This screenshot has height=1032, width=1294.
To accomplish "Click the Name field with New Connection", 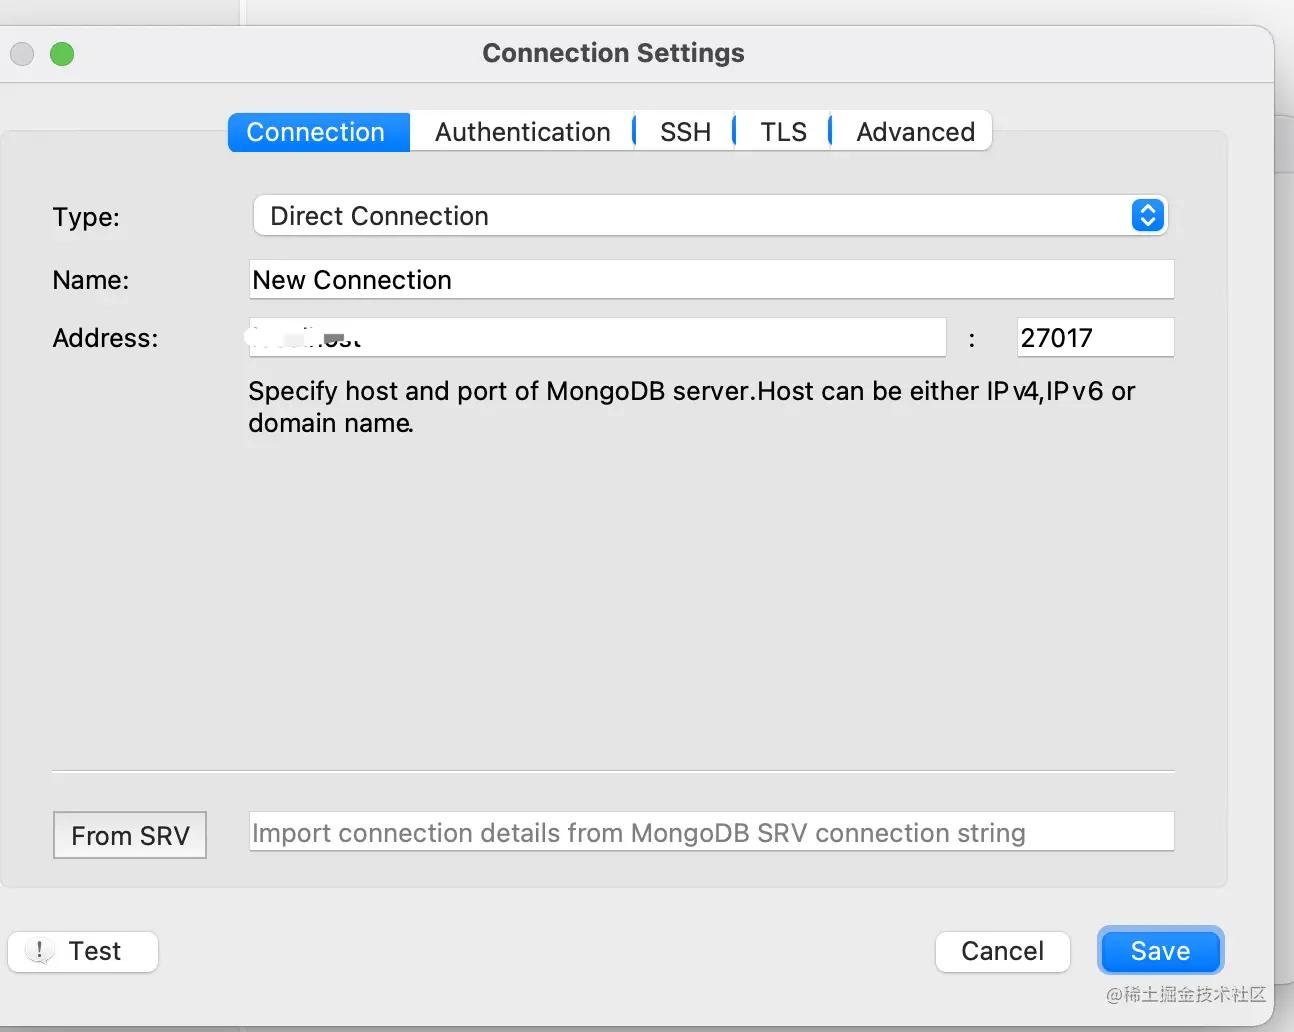I will (x=710, y=280).
